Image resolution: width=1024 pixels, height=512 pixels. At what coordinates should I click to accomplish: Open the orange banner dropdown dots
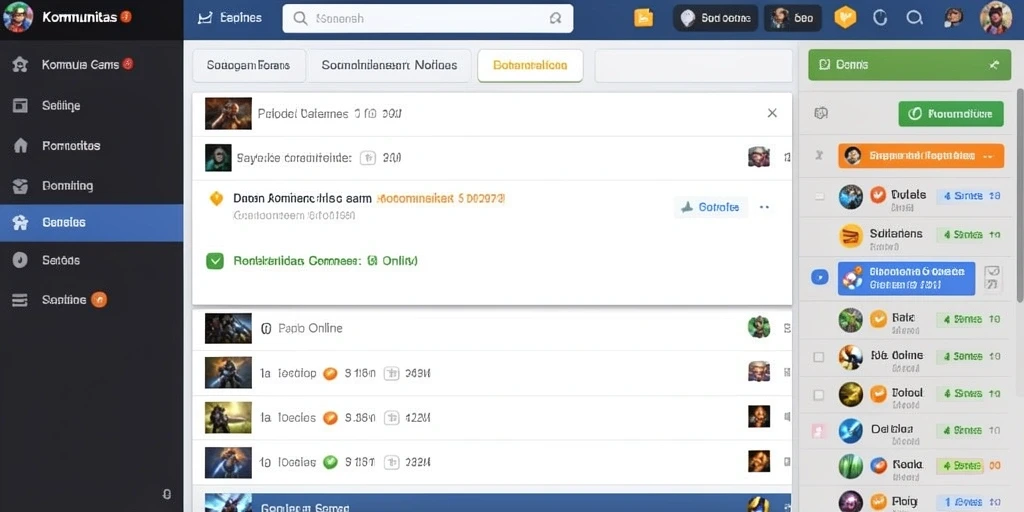coord(987,156)
